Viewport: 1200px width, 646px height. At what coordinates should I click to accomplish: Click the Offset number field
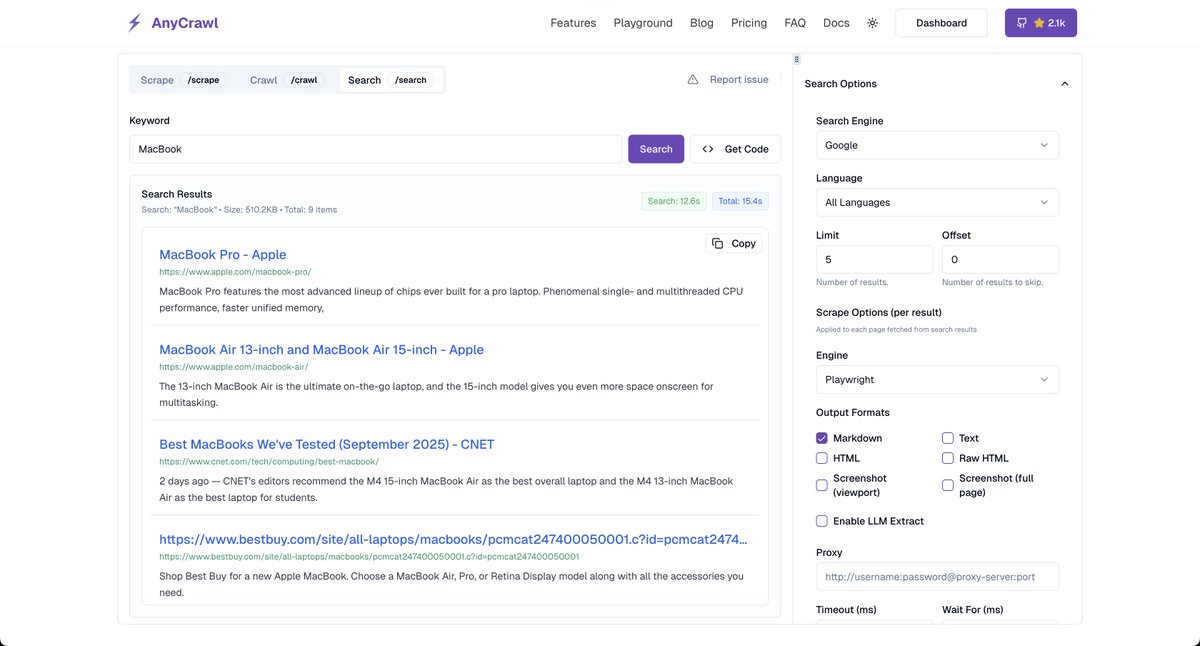pos(1000,259)
